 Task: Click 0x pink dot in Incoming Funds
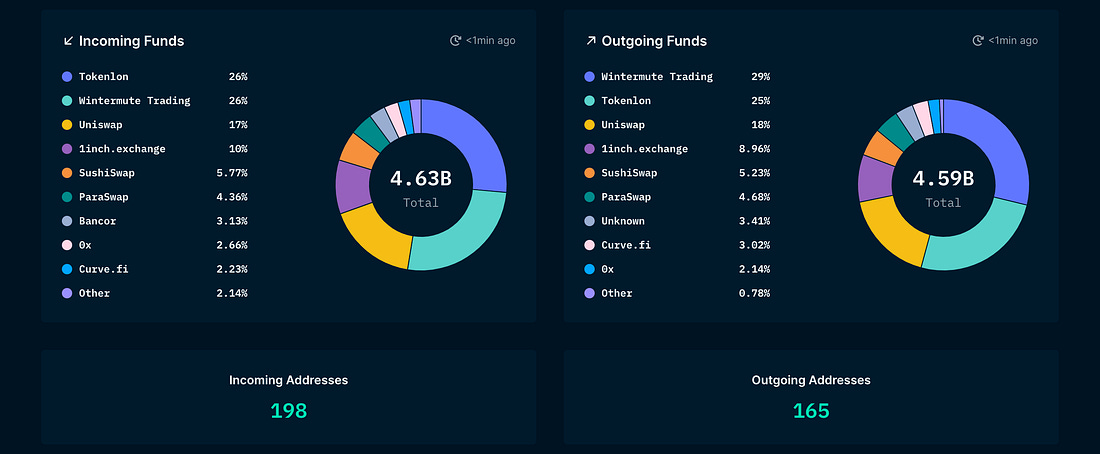pyautogui.click(x=67, y=245)
